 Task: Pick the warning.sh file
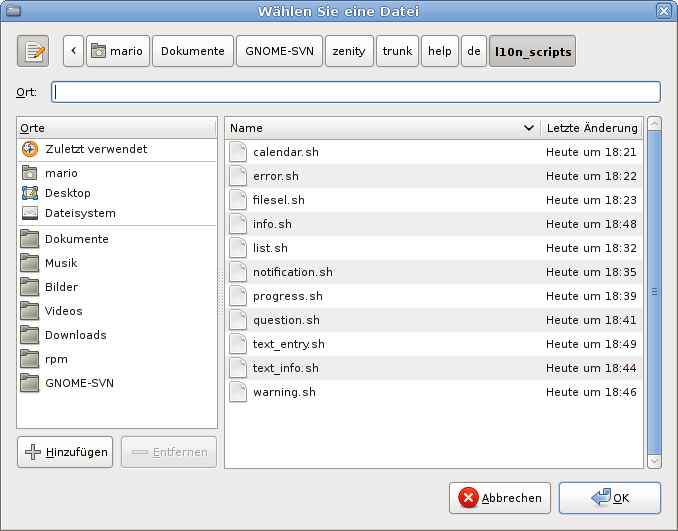(284, 392)
